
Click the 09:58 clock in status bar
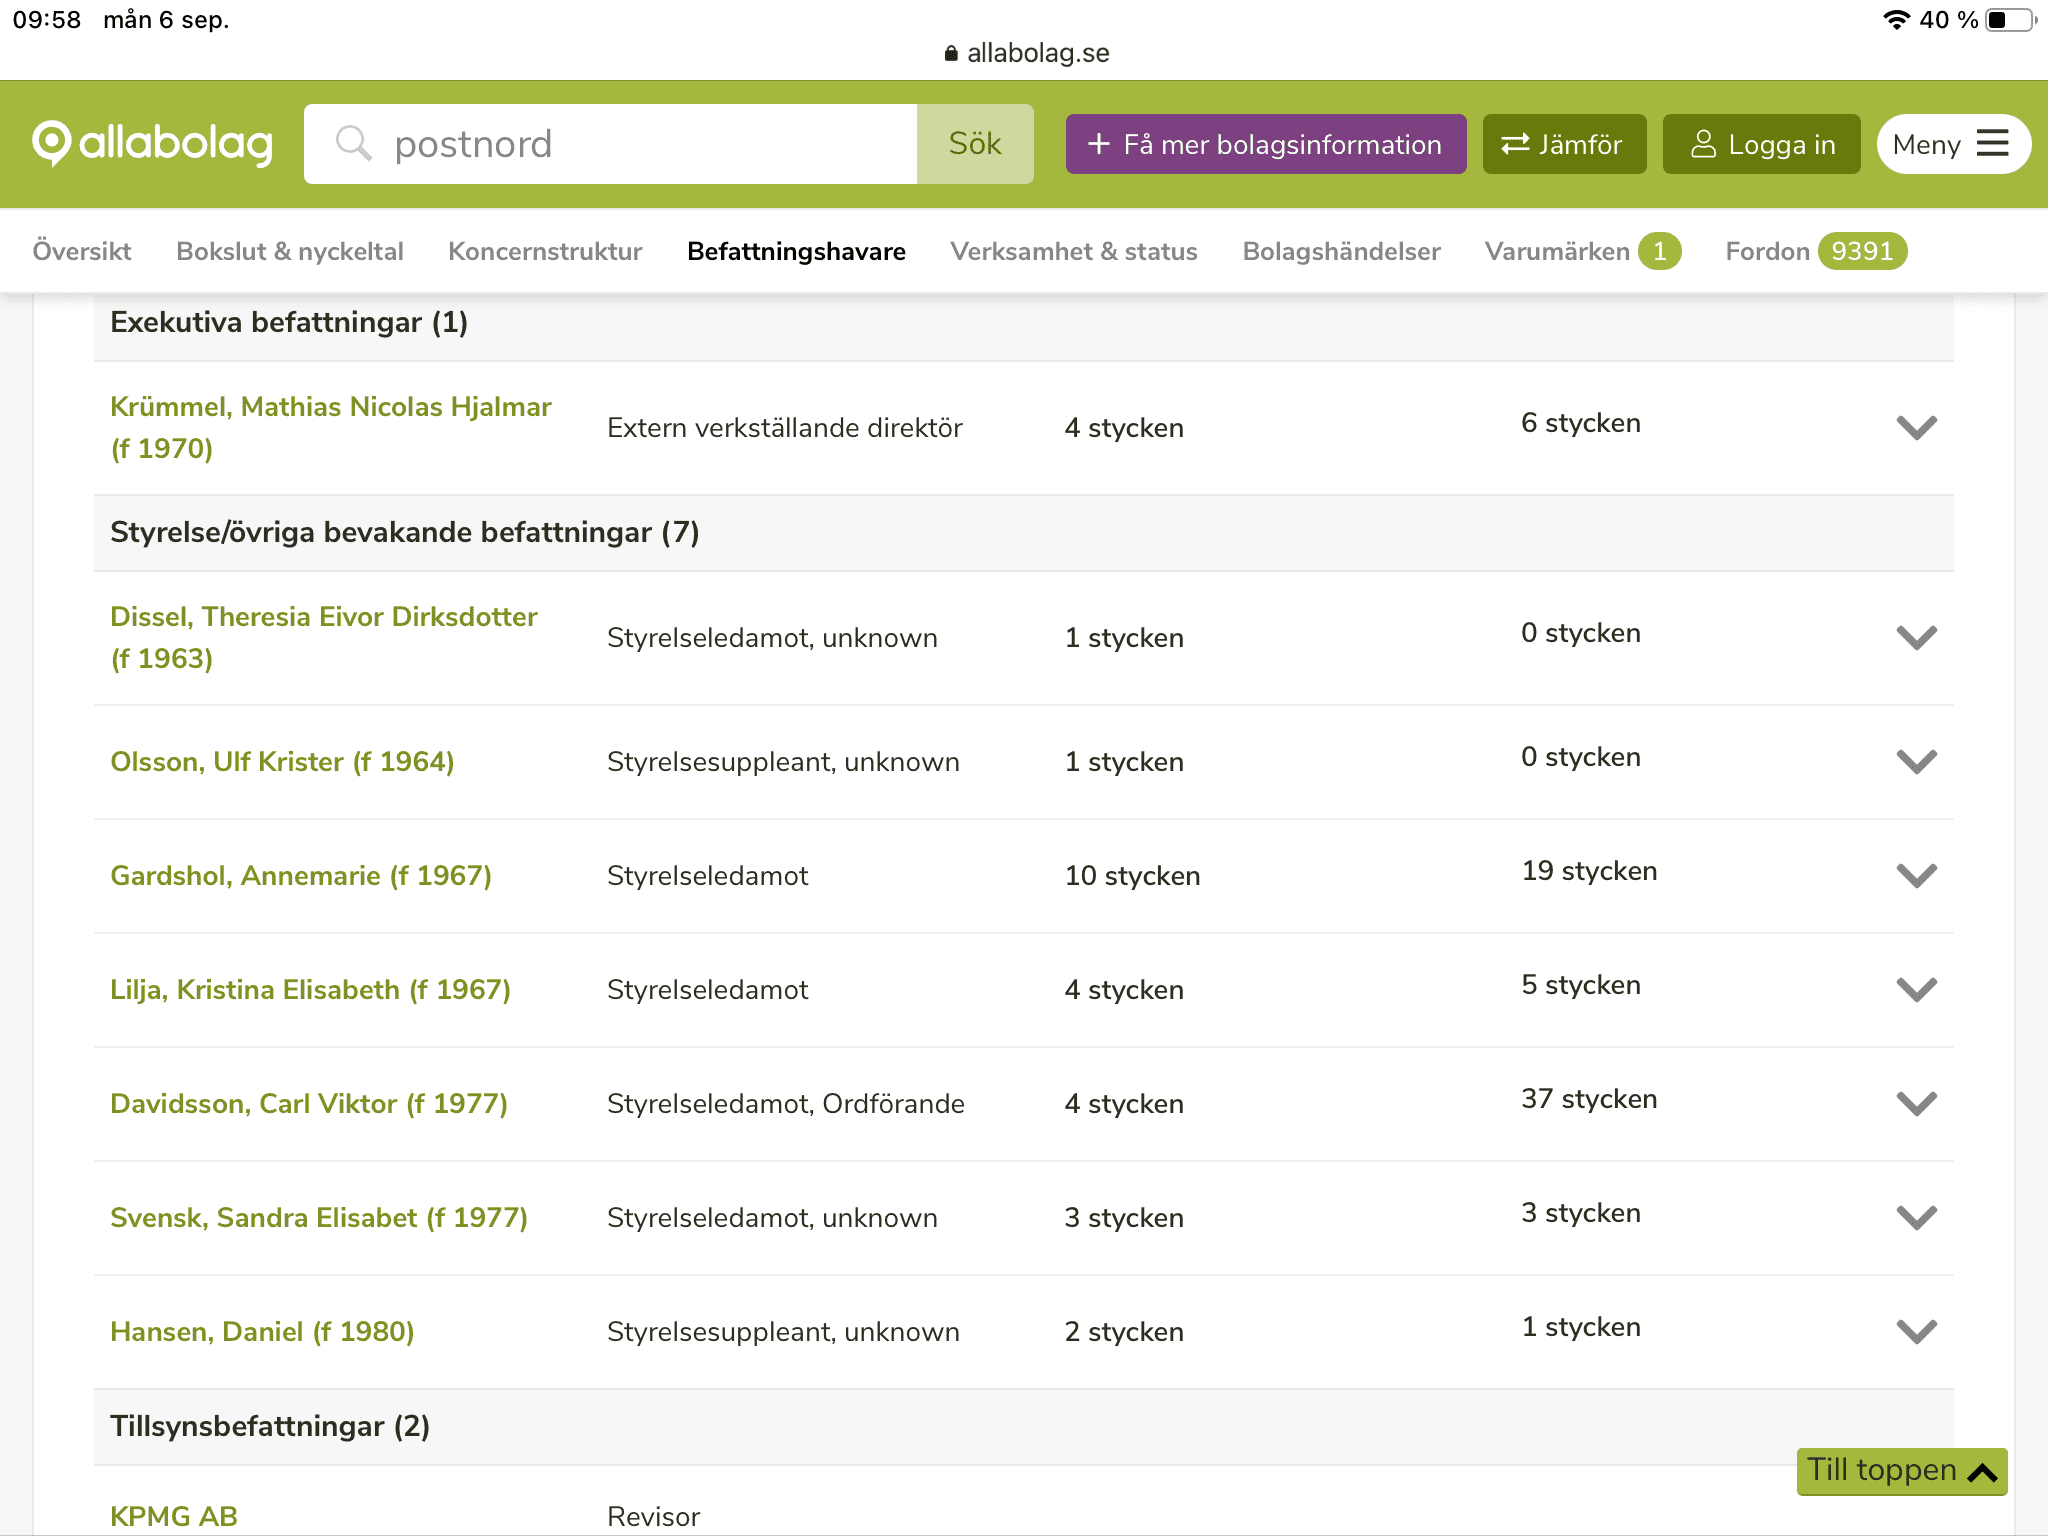click(x=47, y=20)
